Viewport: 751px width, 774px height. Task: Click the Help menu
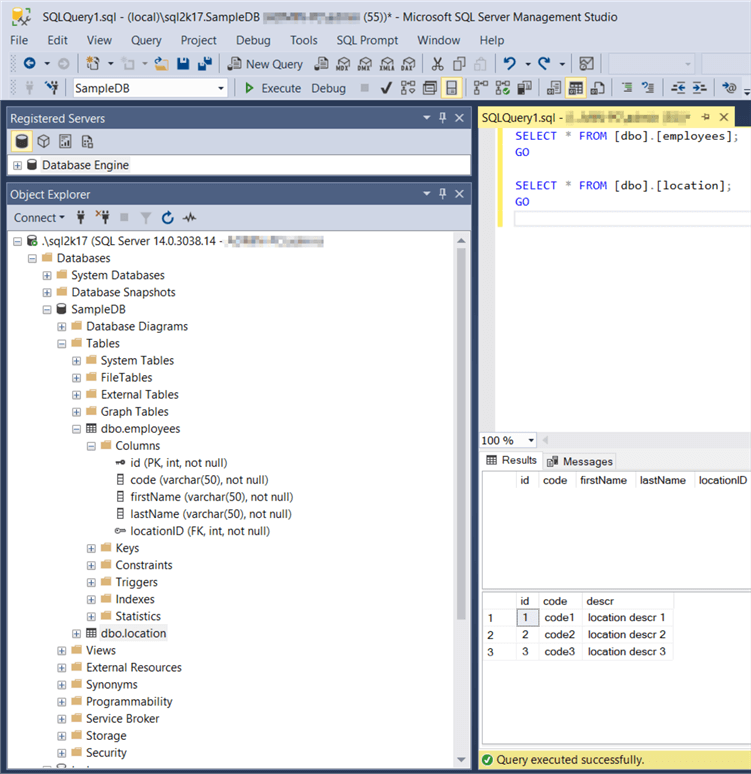tap(492, 40)
